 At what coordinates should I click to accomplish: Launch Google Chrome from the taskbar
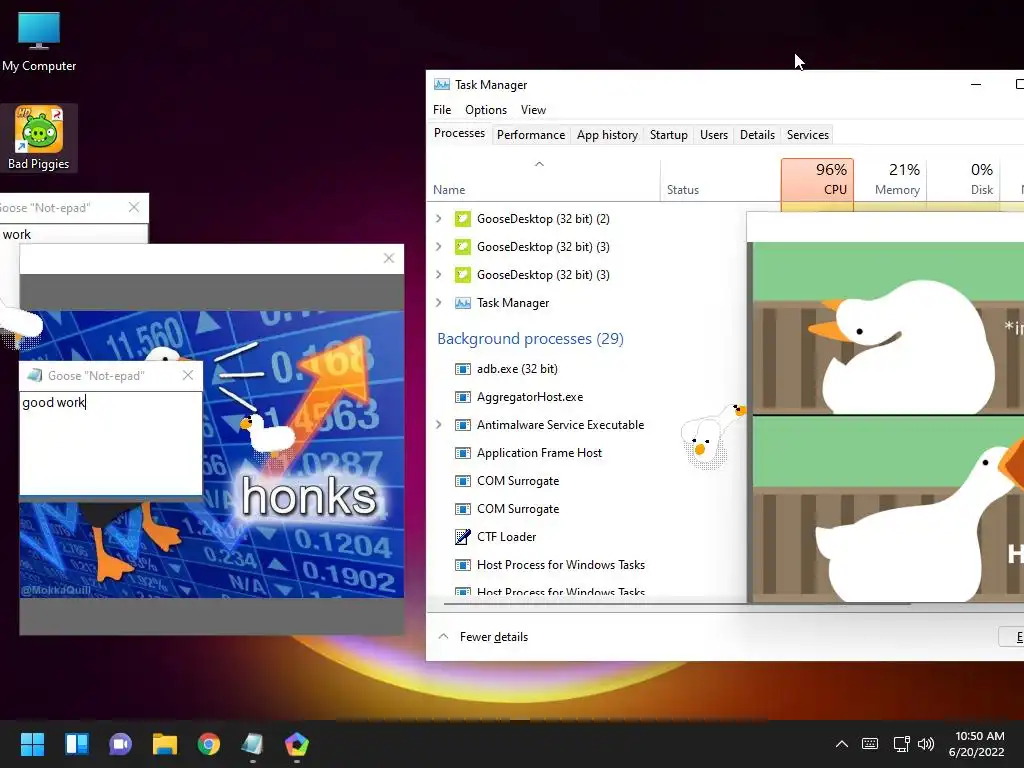[x=209, y=744]
